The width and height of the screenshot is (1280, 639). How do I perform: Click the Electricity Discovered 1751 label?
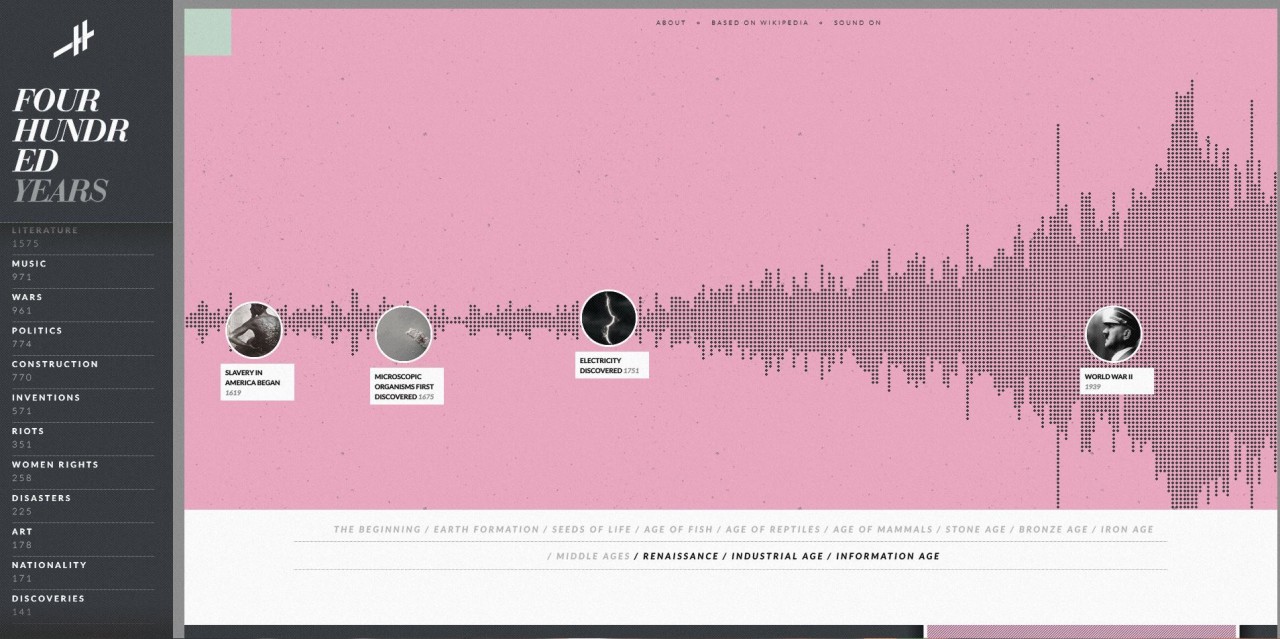coord(611,365)
